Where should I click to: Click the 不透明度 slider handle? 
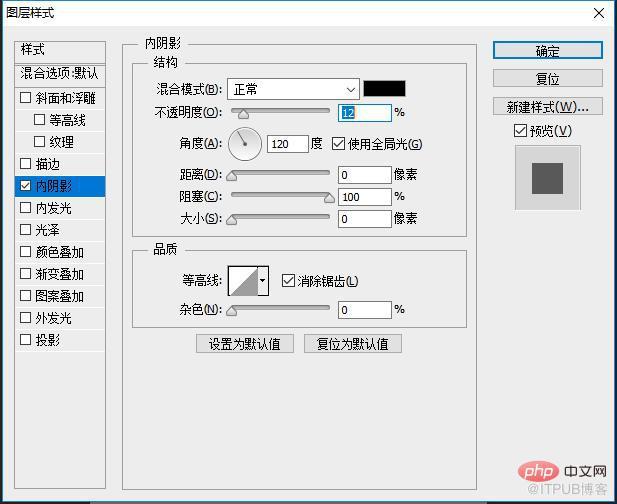pyautogui.click(x=244, y=114)
